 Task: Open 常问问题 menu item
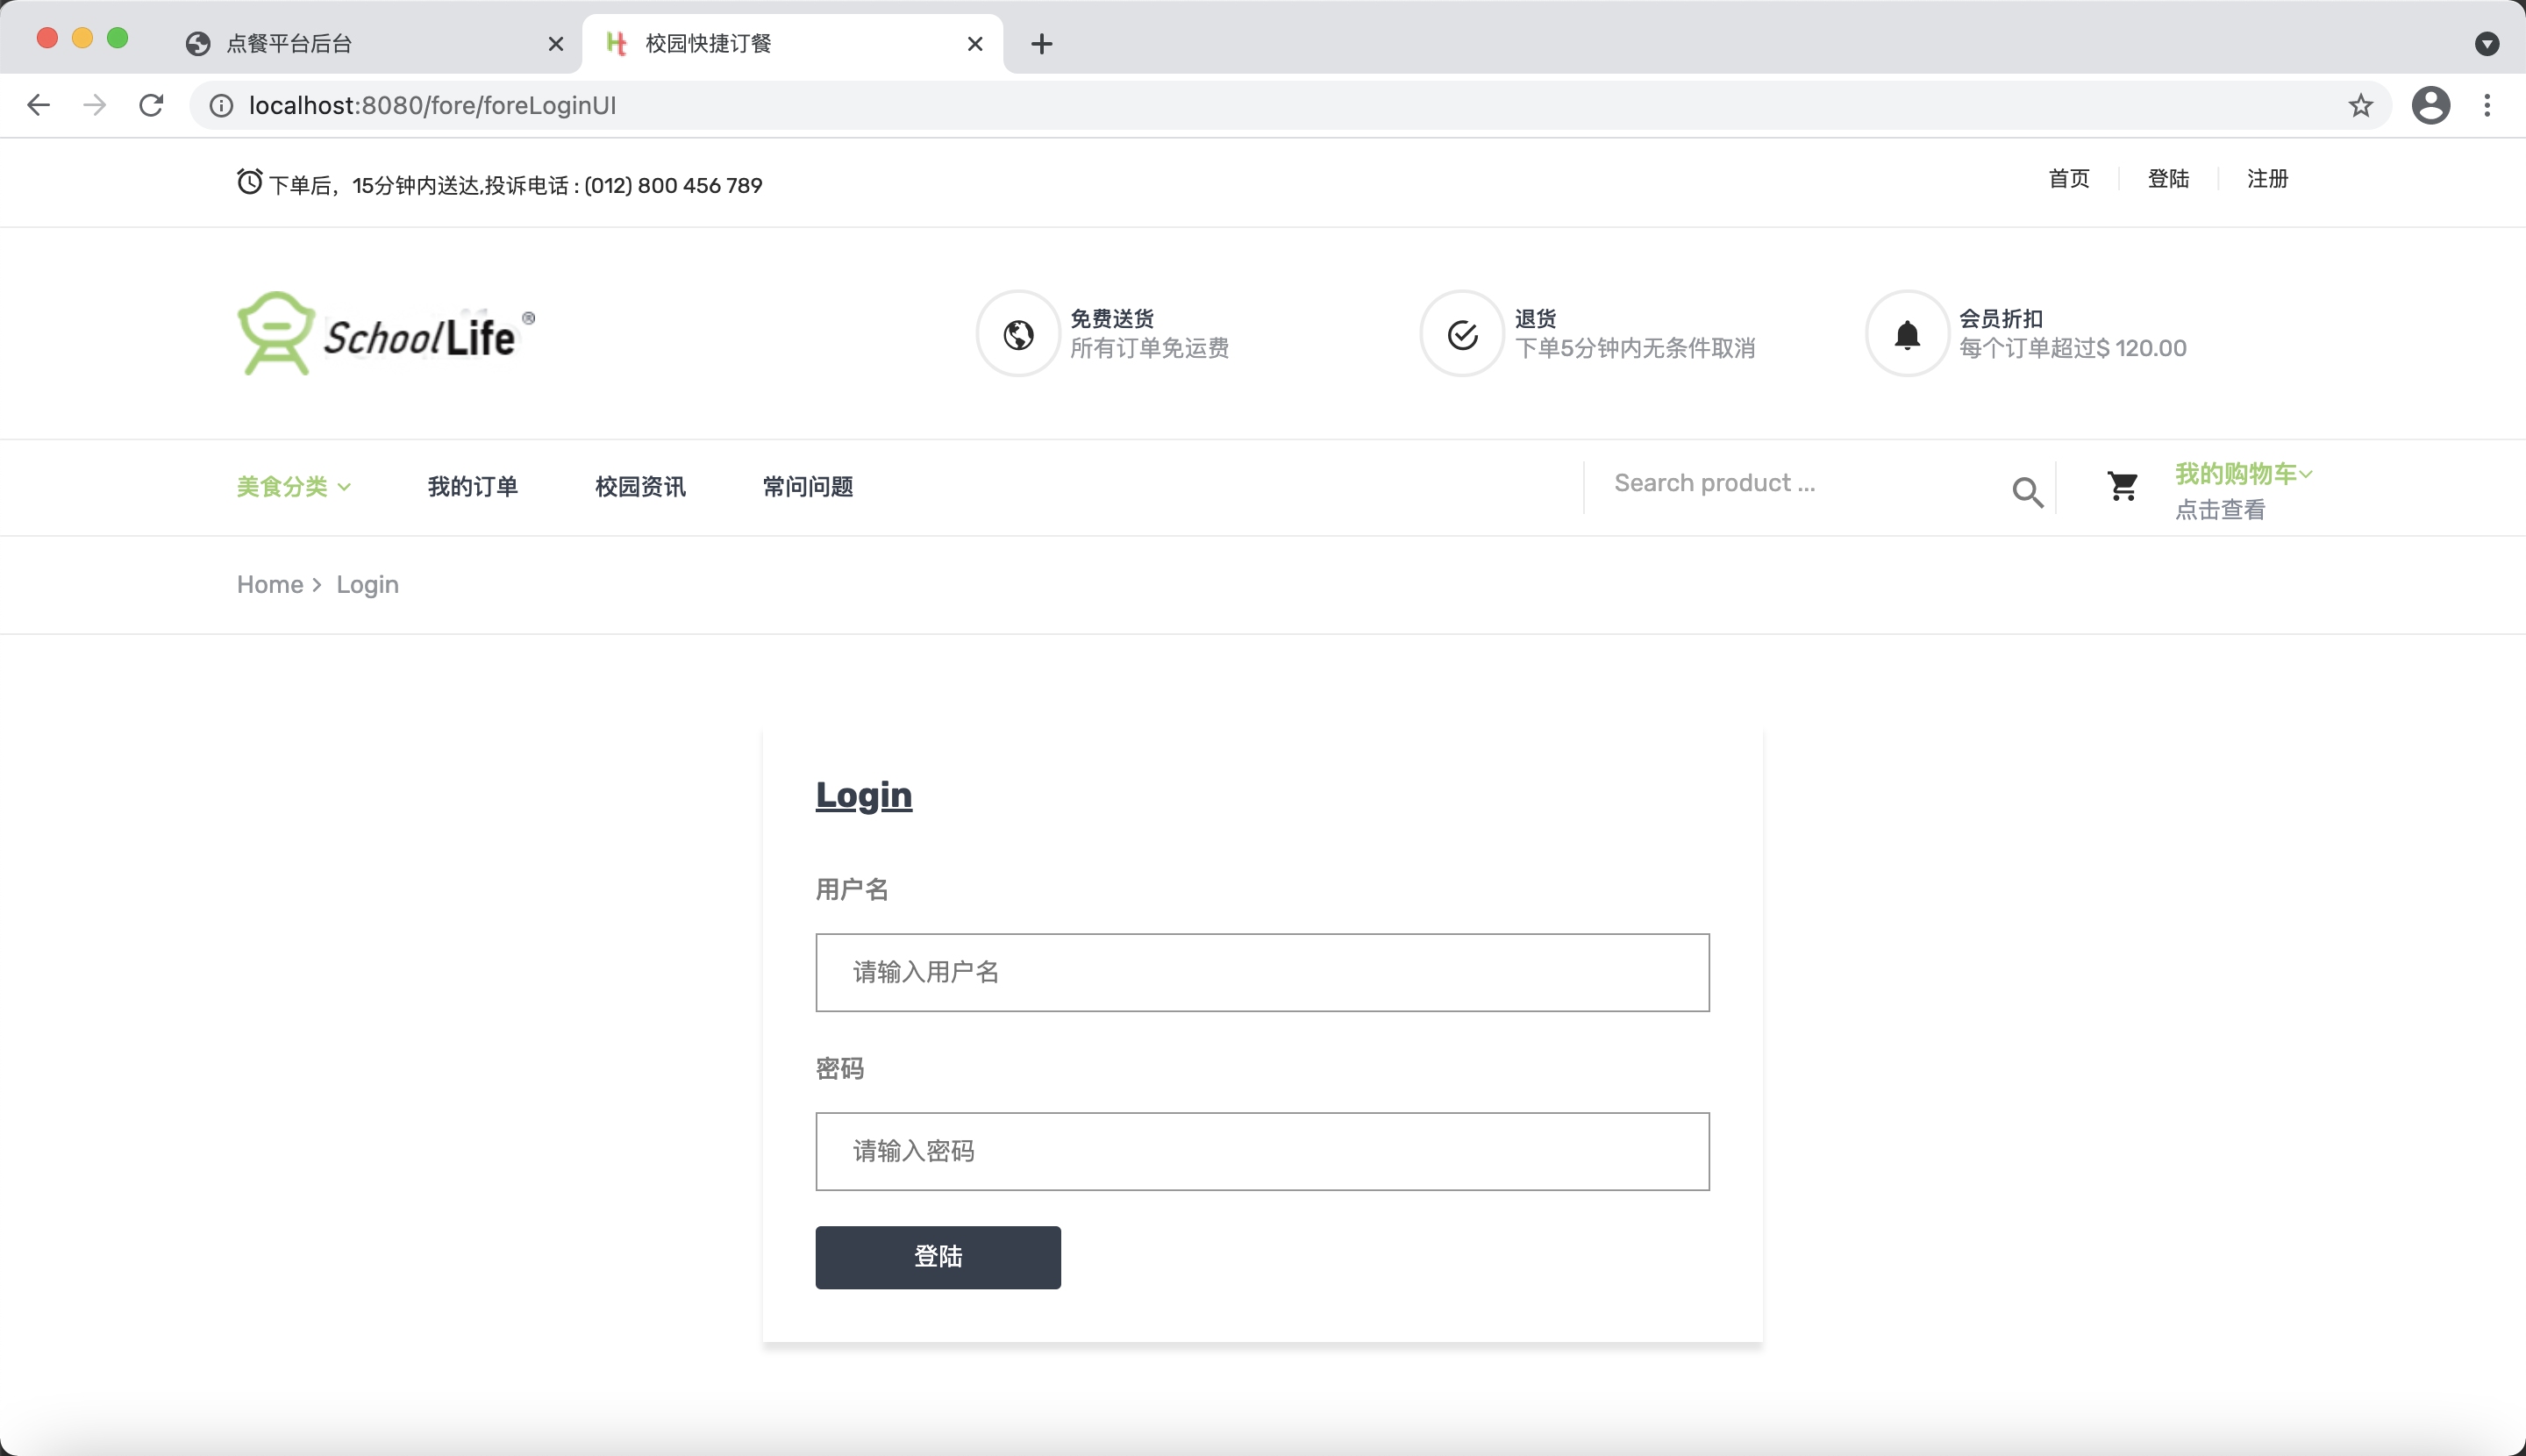tap(808, 487)
